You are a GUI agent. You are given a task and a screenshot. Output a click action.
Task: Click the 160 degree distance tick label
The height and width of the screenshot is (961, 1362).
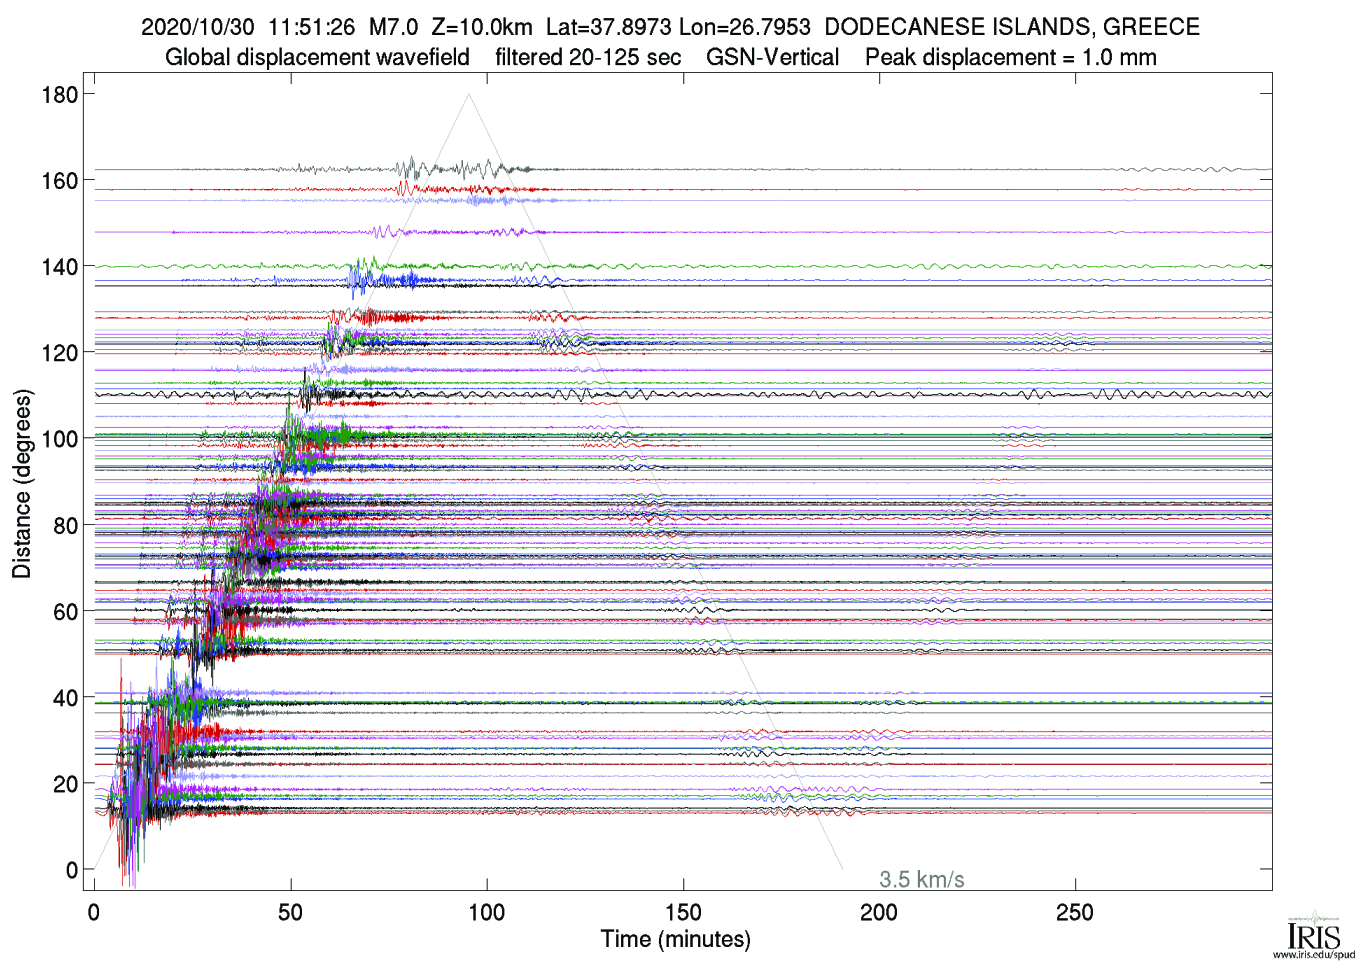point(59,181)
